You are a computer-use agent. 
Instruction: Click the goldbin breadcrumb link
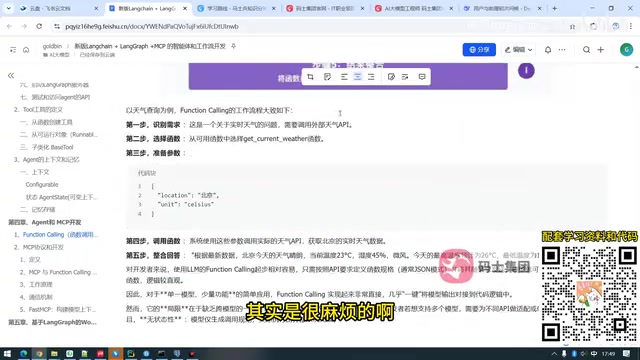click(52, 46)
